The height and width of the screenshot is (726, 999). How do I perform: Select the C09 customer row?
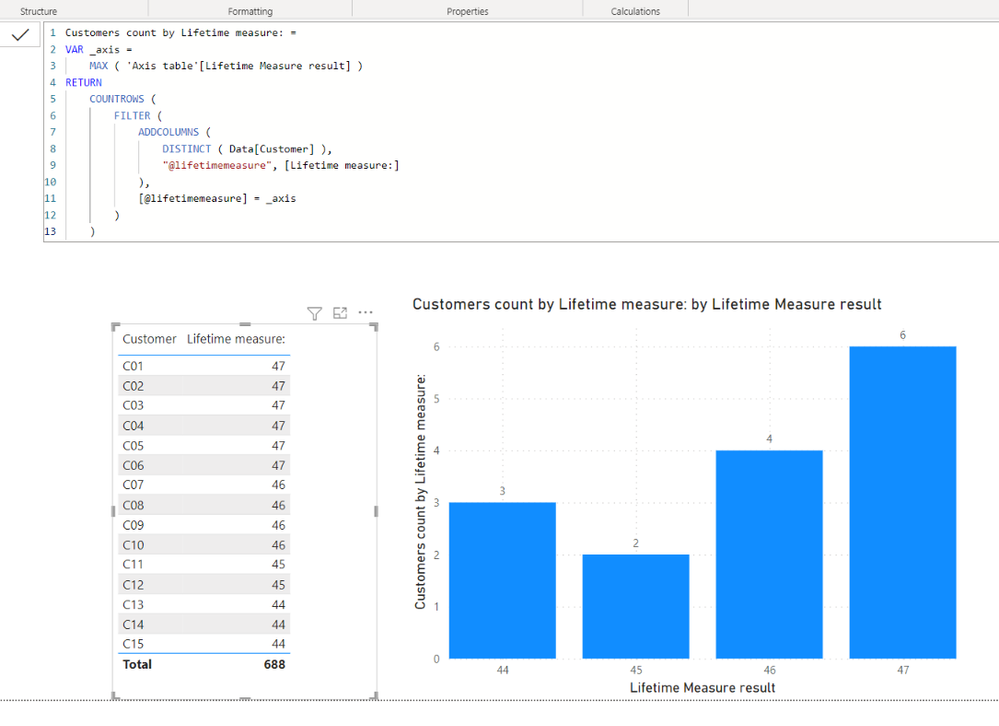coord(204,525)
